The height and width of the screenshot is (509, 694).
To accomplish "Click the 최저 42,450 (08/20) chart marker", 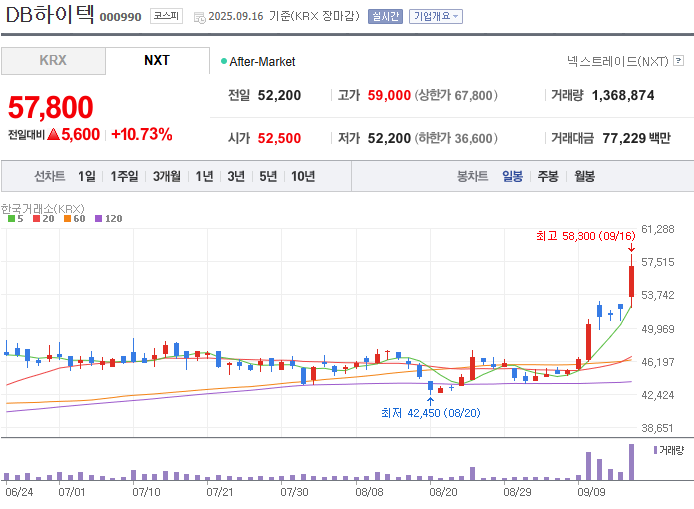I will click(x=431, y=413).
